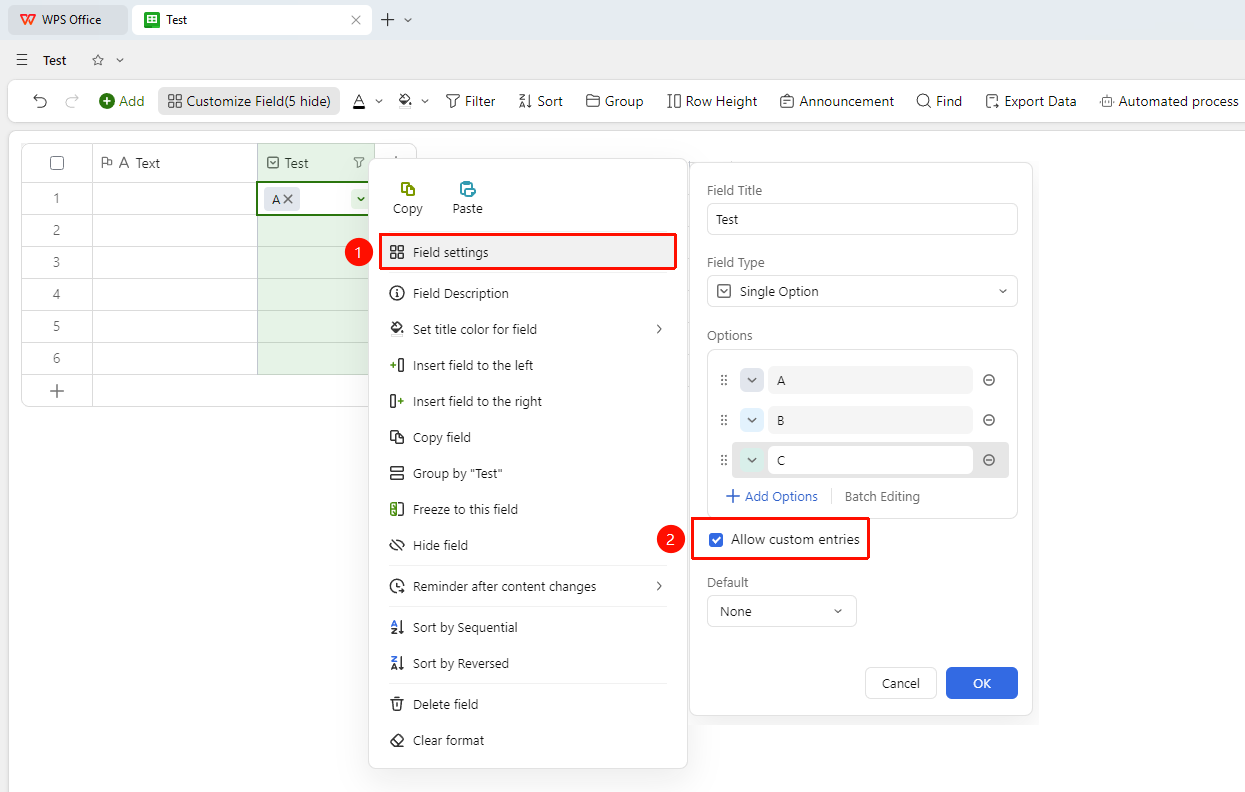Open the hamburger menu icon
This screenshot has width=1245, height=792.
pos(22,60)
